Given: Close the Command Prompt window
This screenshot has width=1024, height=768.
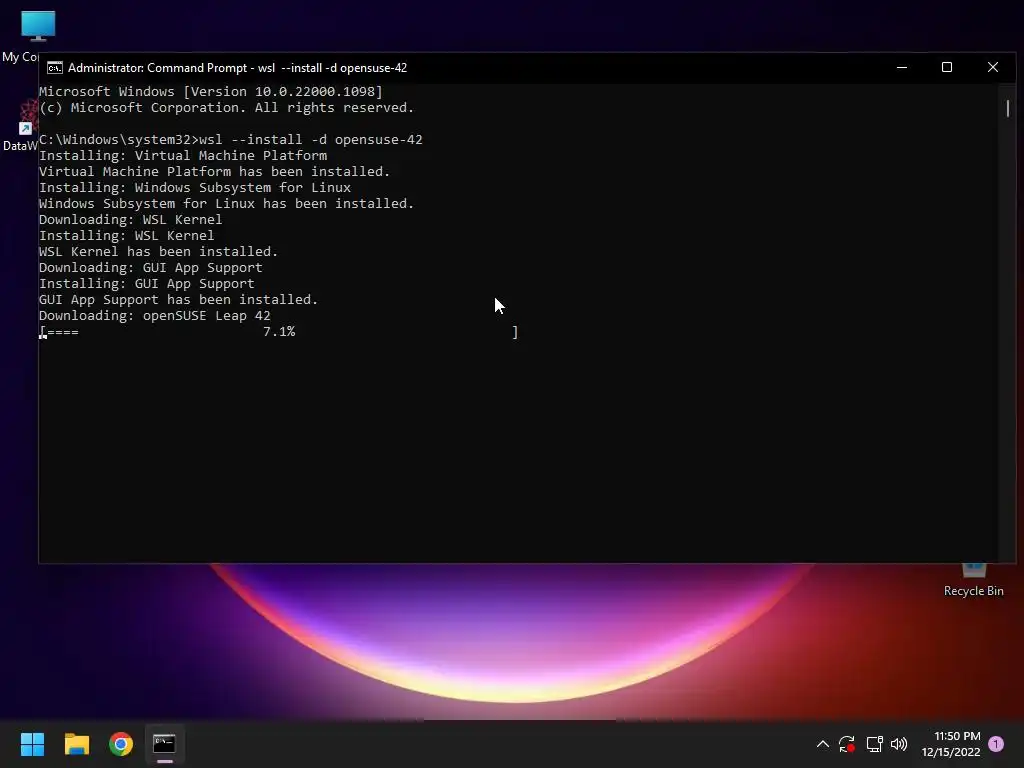Looking at the screenshot, I should tap(993, 67).
